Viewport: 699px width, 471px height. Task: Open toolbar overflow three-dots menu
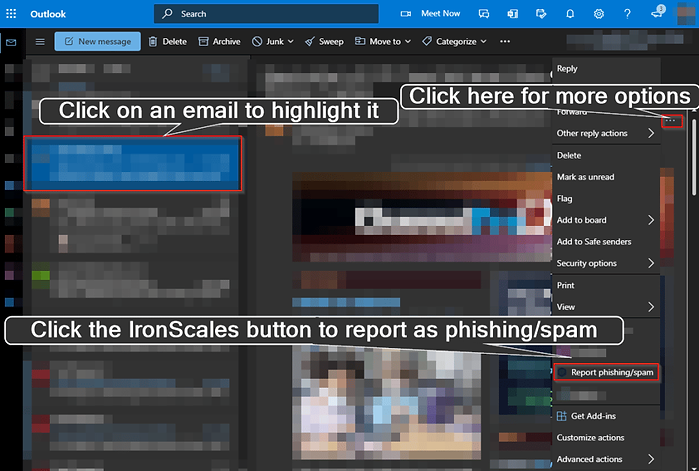click(505, 41)
